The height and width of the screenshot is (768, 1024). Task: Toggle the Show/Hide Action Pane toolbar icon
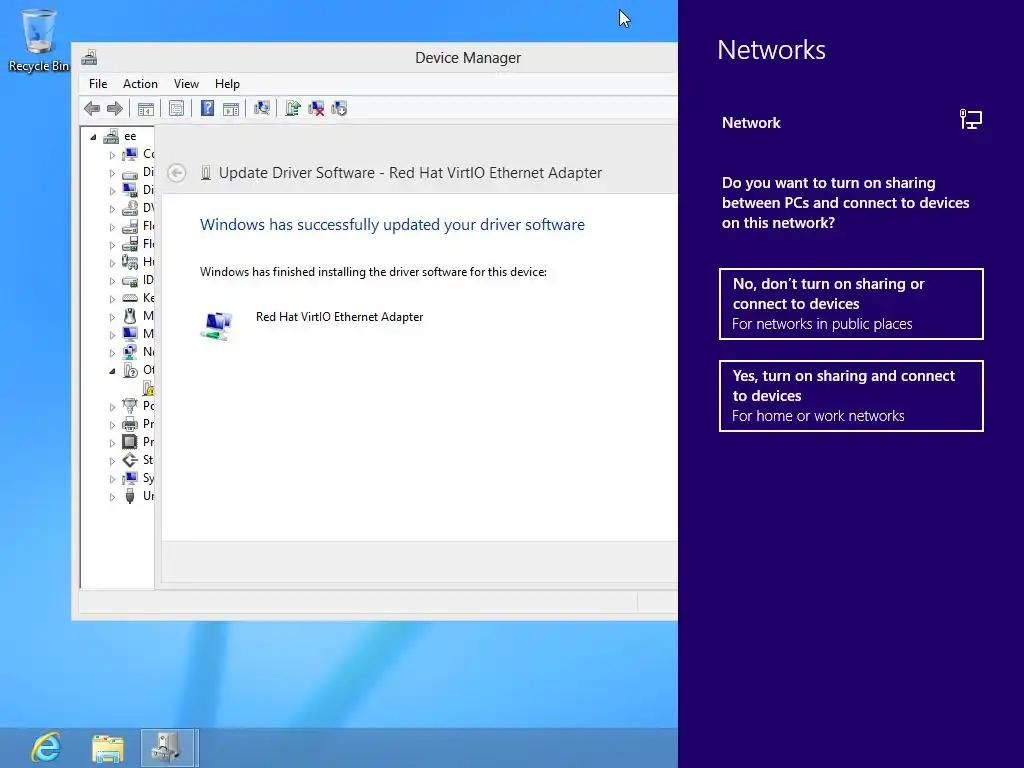click(x=231, y=108)
